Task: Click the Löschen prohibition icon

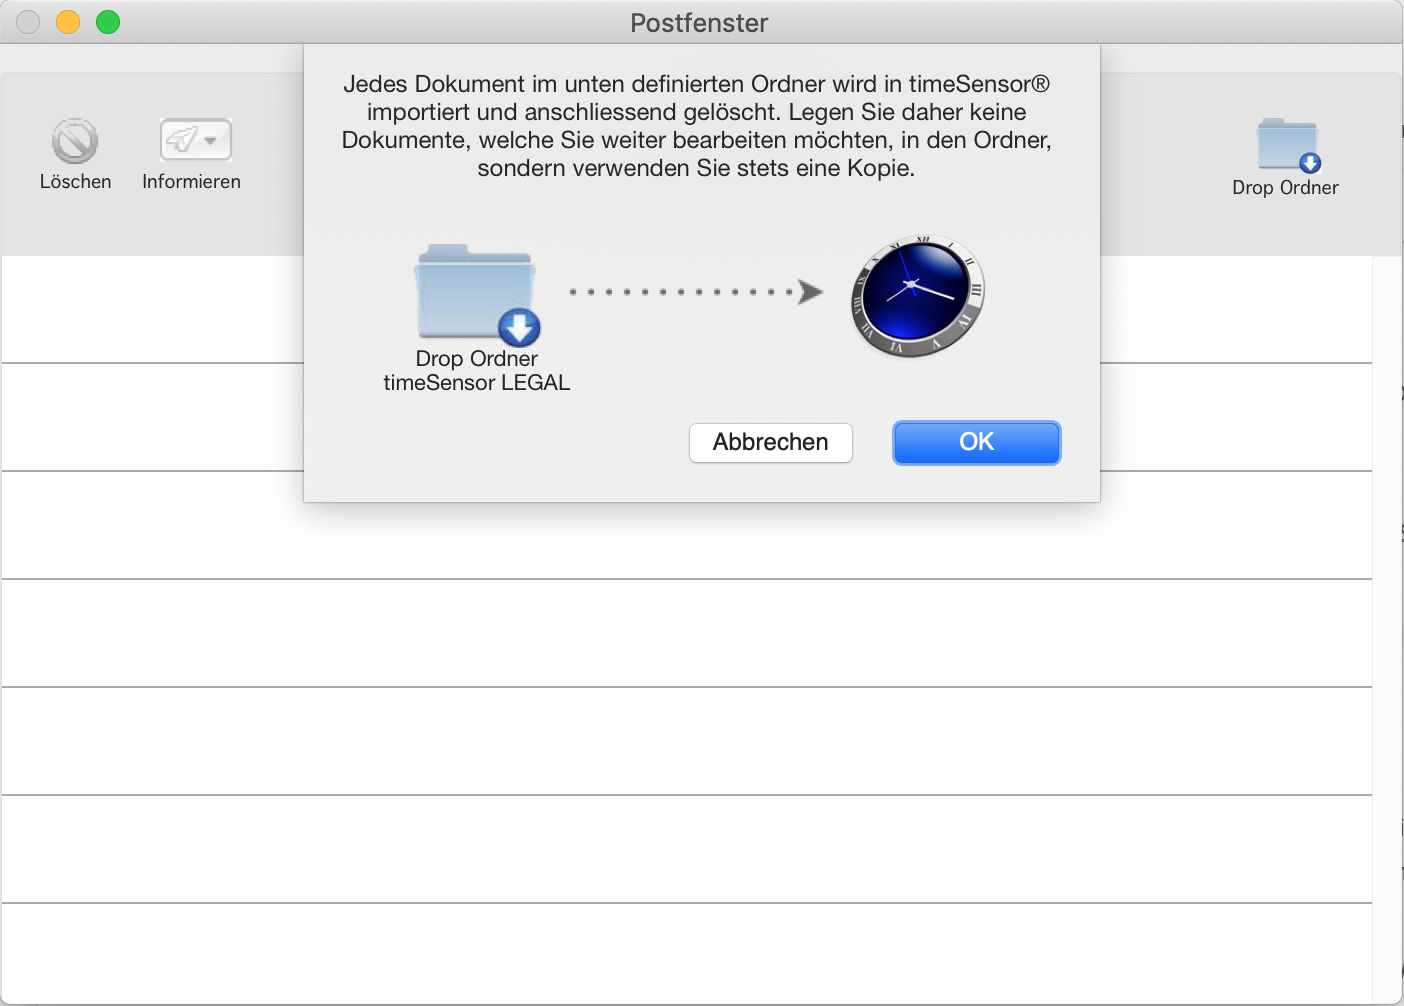Action: tap(75, 141)
